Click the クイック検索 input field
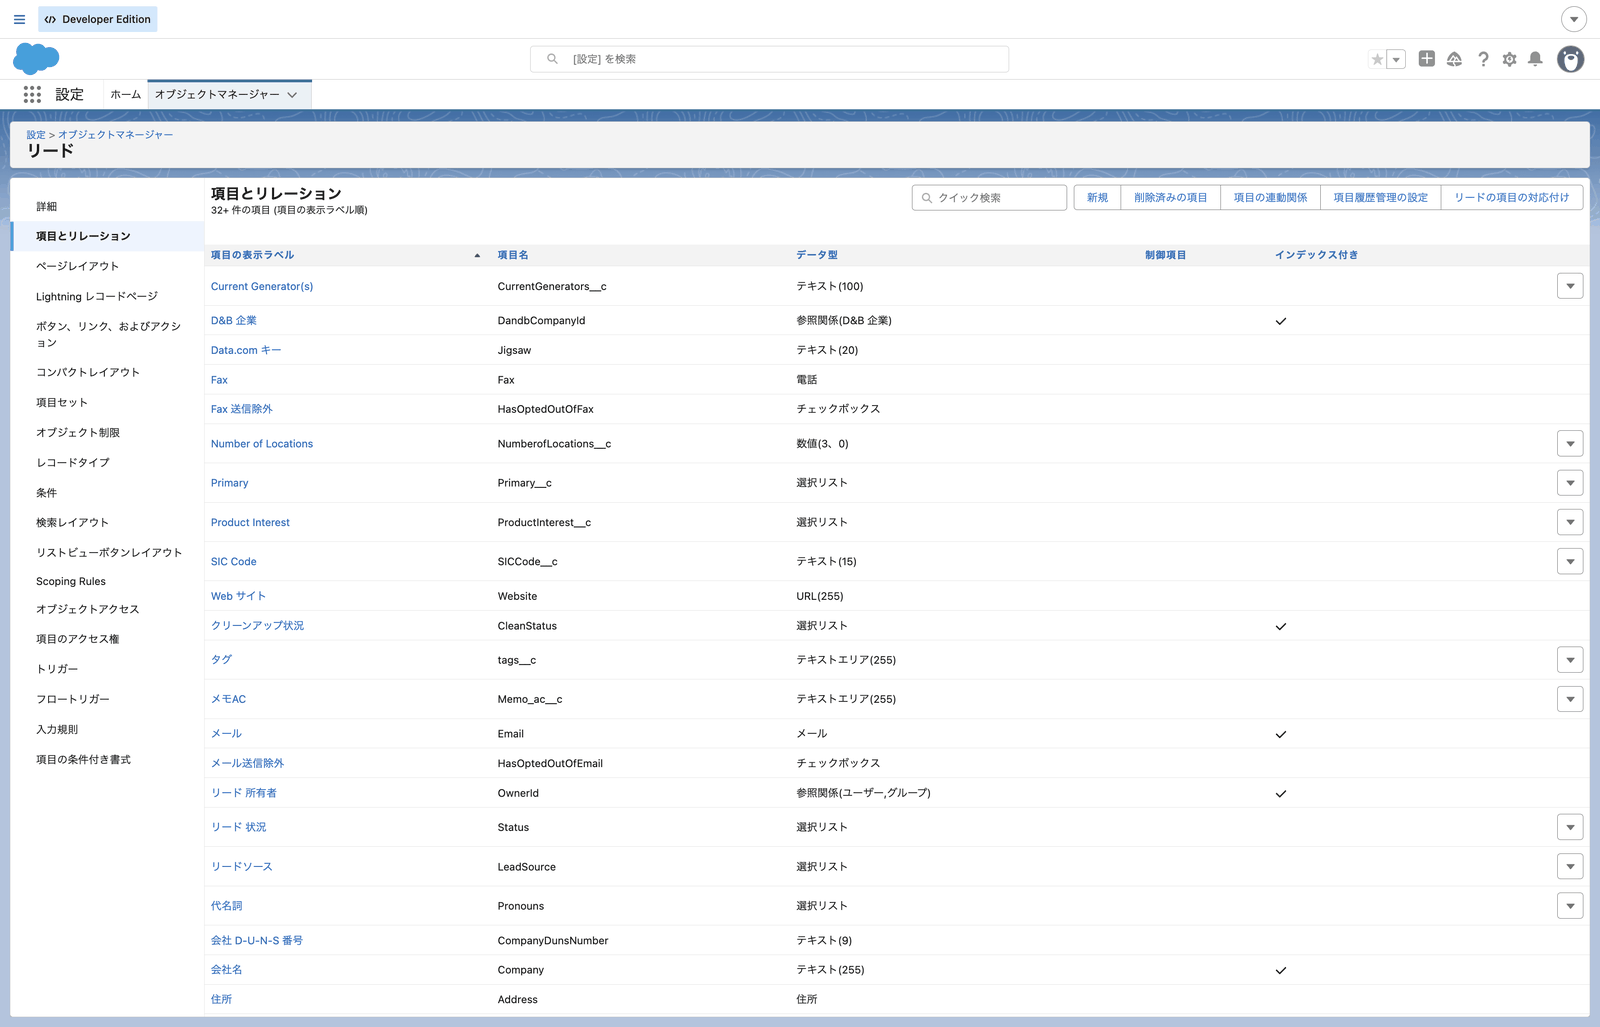 pos(989,198)
